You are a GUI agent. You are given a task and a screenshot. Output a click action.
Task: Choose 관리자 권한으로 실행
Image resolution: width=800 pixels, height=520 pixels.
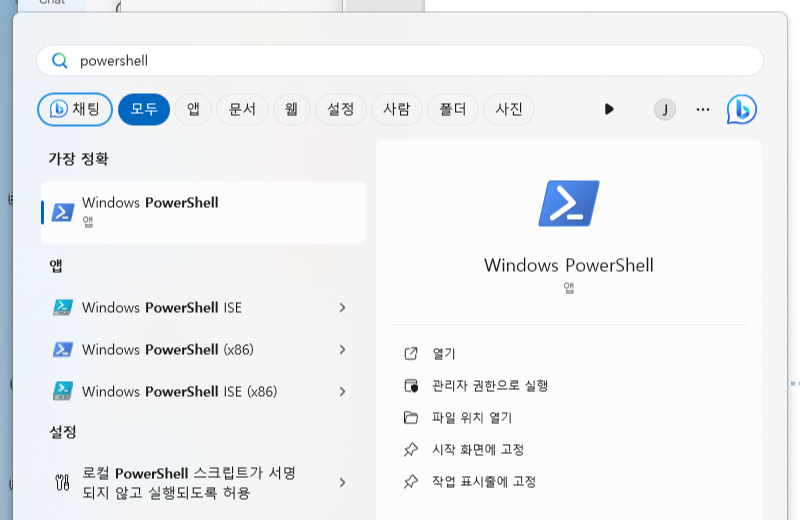click(x=490, y=385)
